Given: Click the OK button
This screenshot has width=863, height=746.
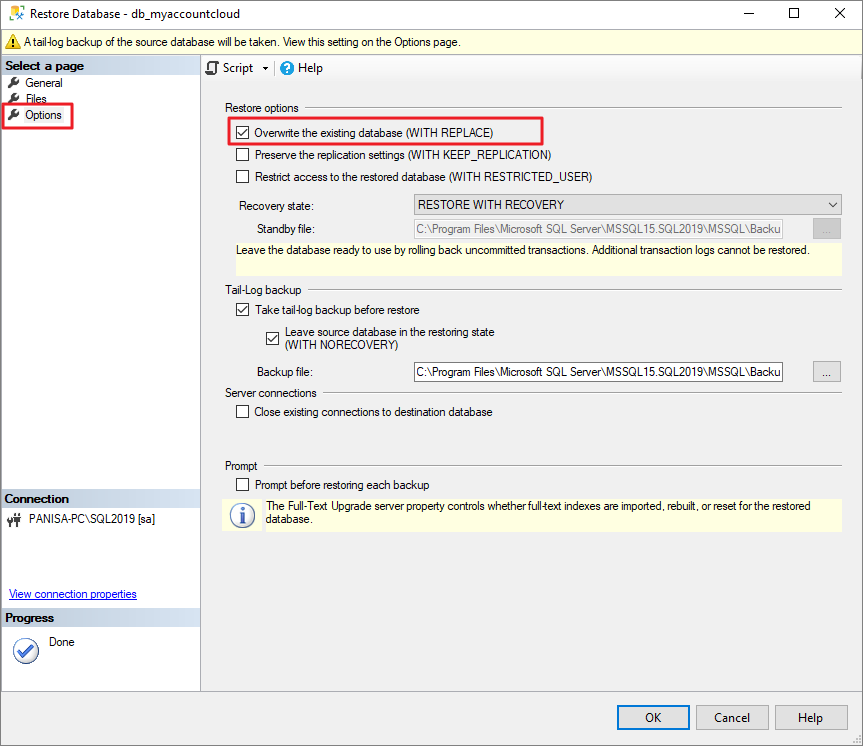Looking at the screenshot, I should pos(653,717).
